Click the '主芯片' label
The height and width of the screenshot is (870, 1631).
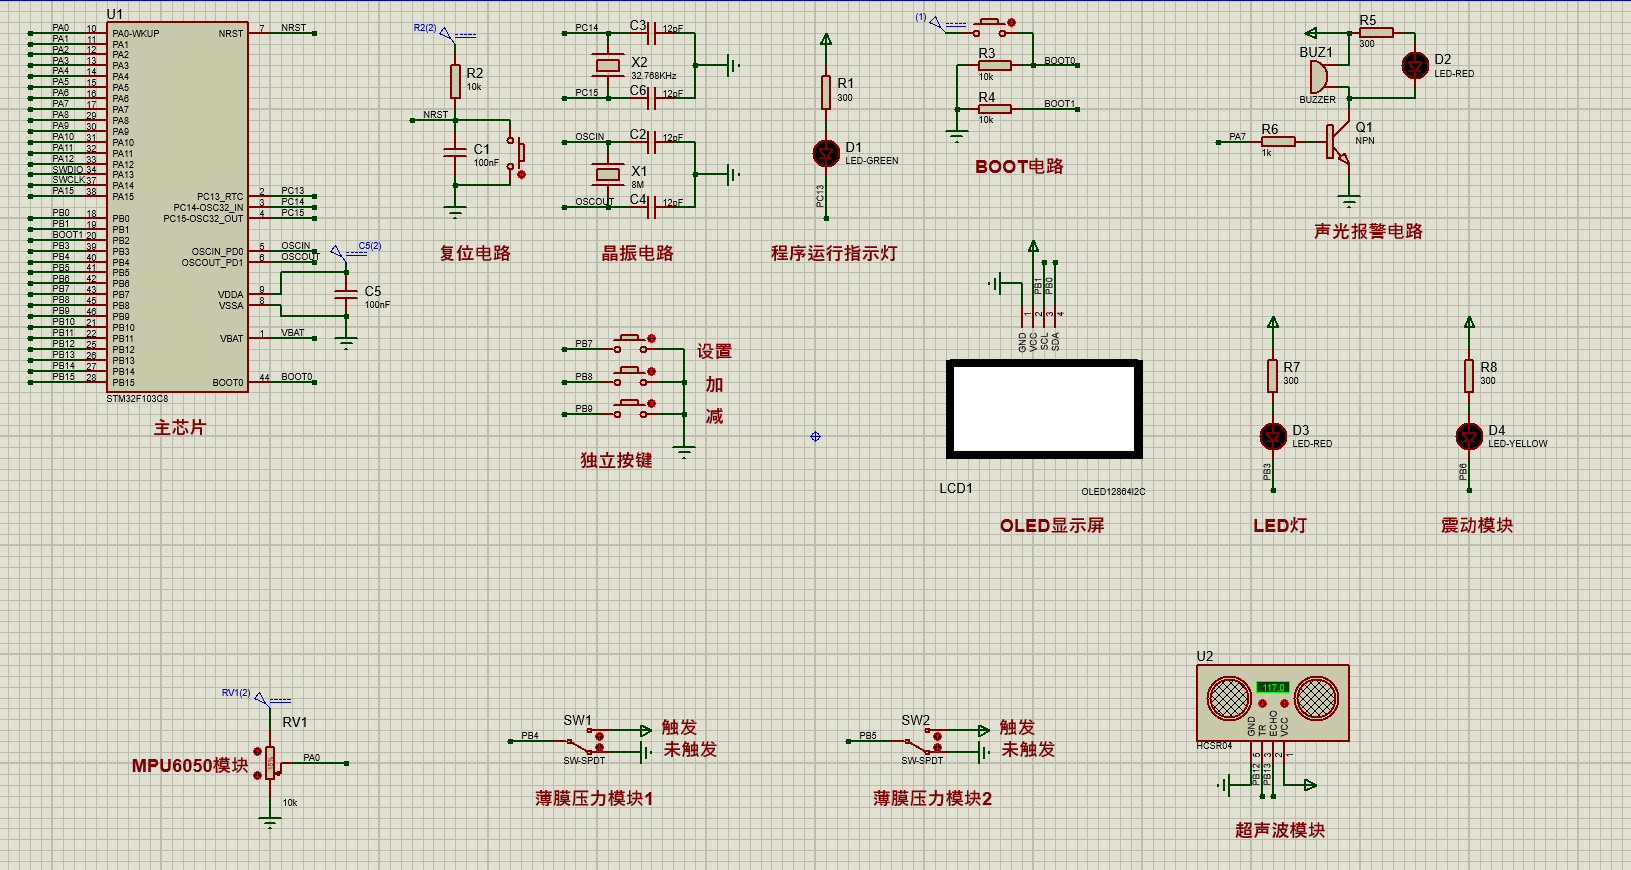180,428
